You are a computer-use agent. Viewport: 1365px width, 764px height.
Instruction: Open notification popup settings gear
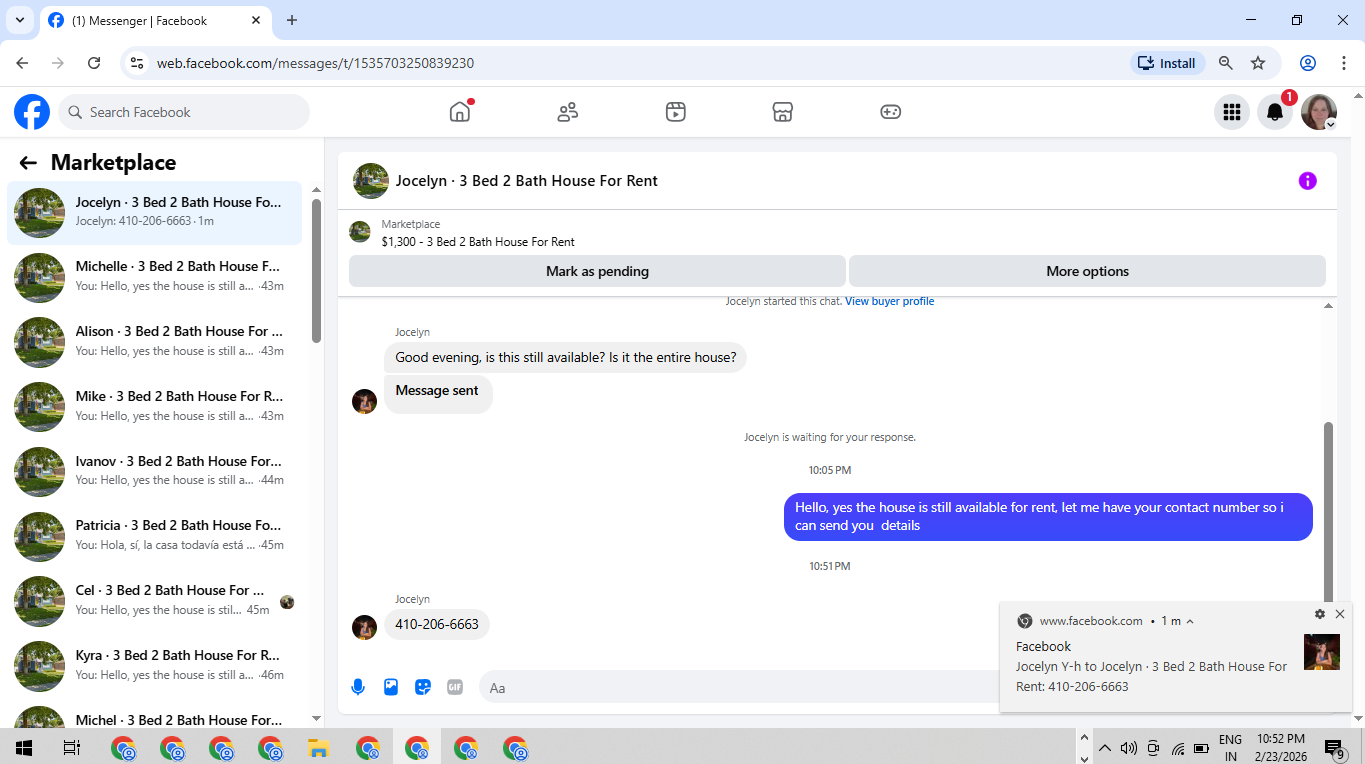pos(1320,614)
